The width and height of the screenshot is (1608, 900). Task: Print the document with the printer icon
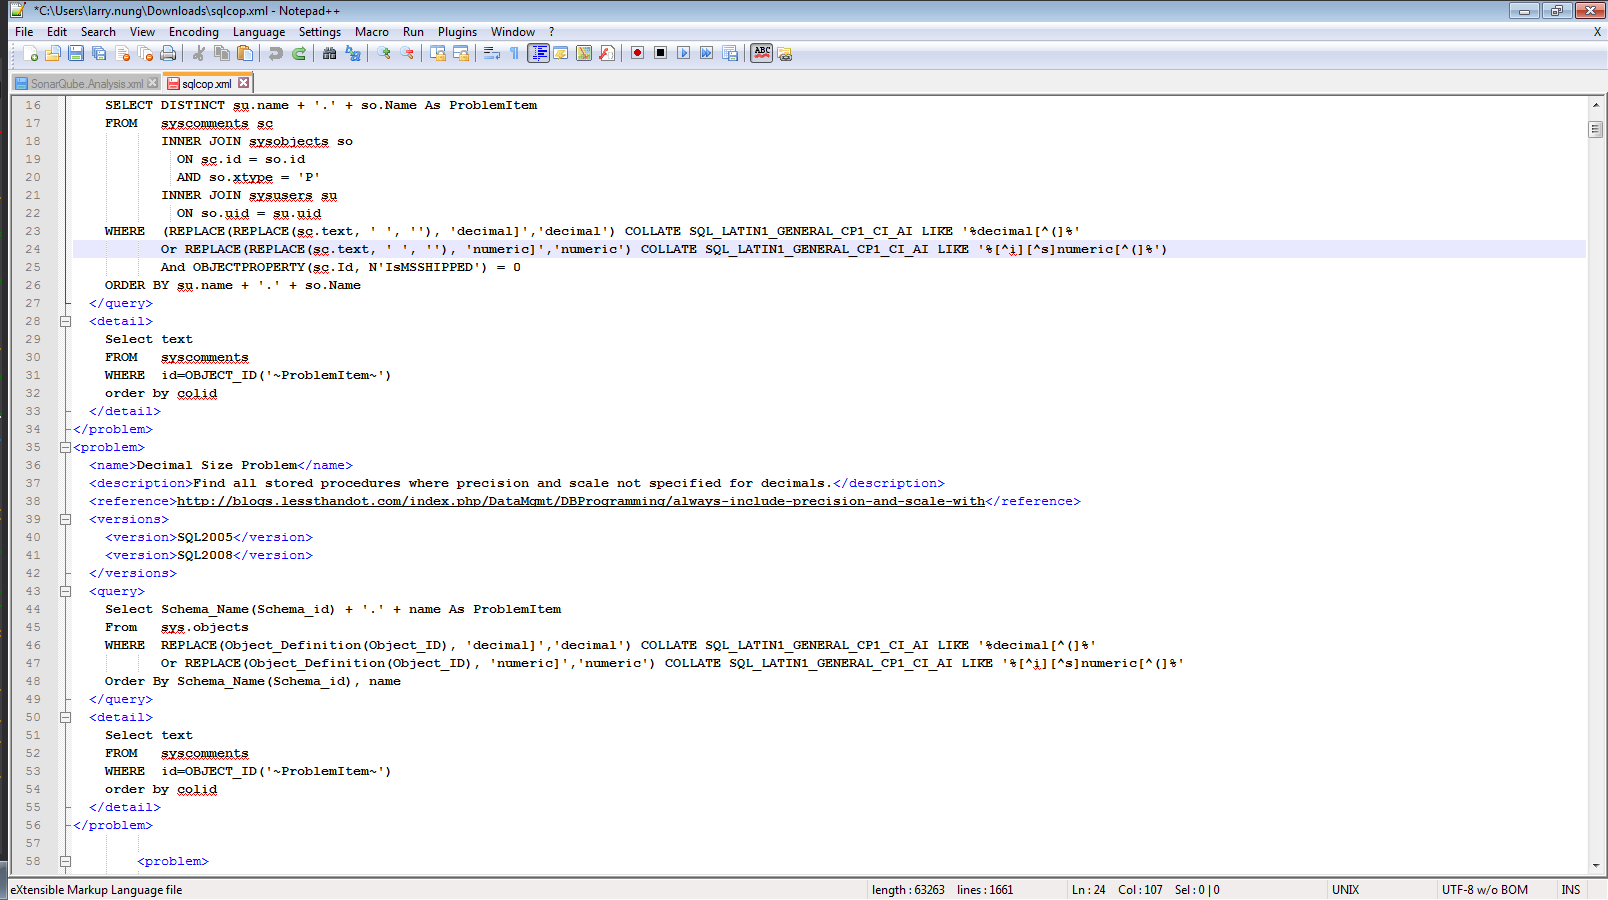168,53
